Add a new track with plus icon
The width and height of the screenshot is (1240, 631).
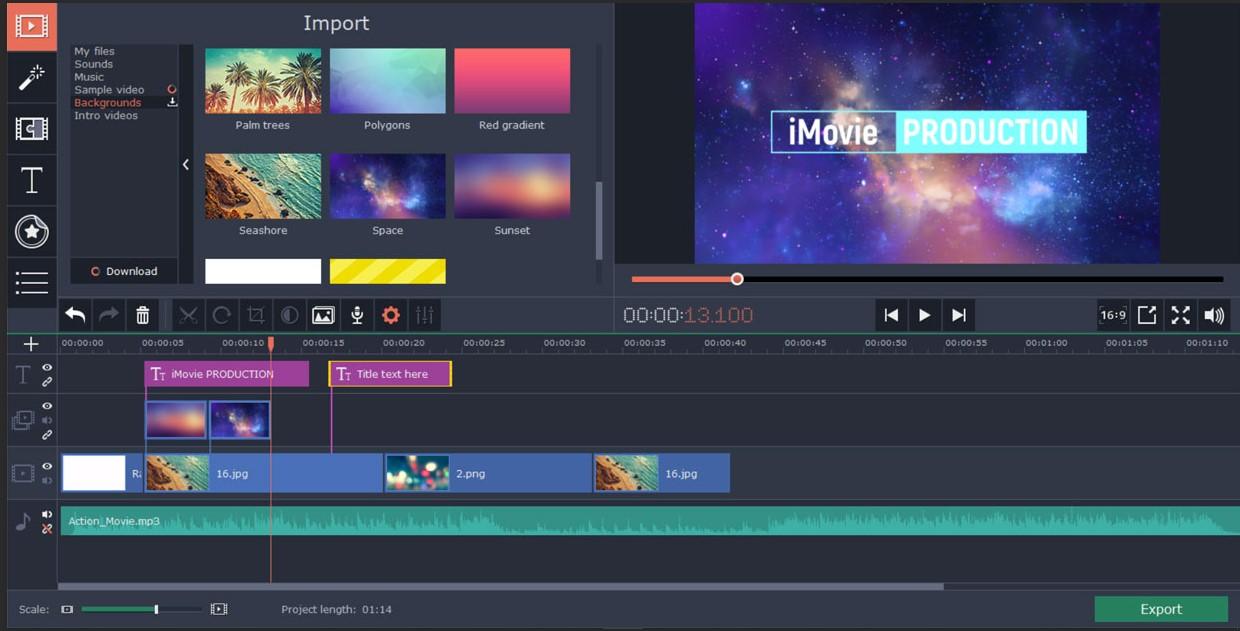[31, 344]
